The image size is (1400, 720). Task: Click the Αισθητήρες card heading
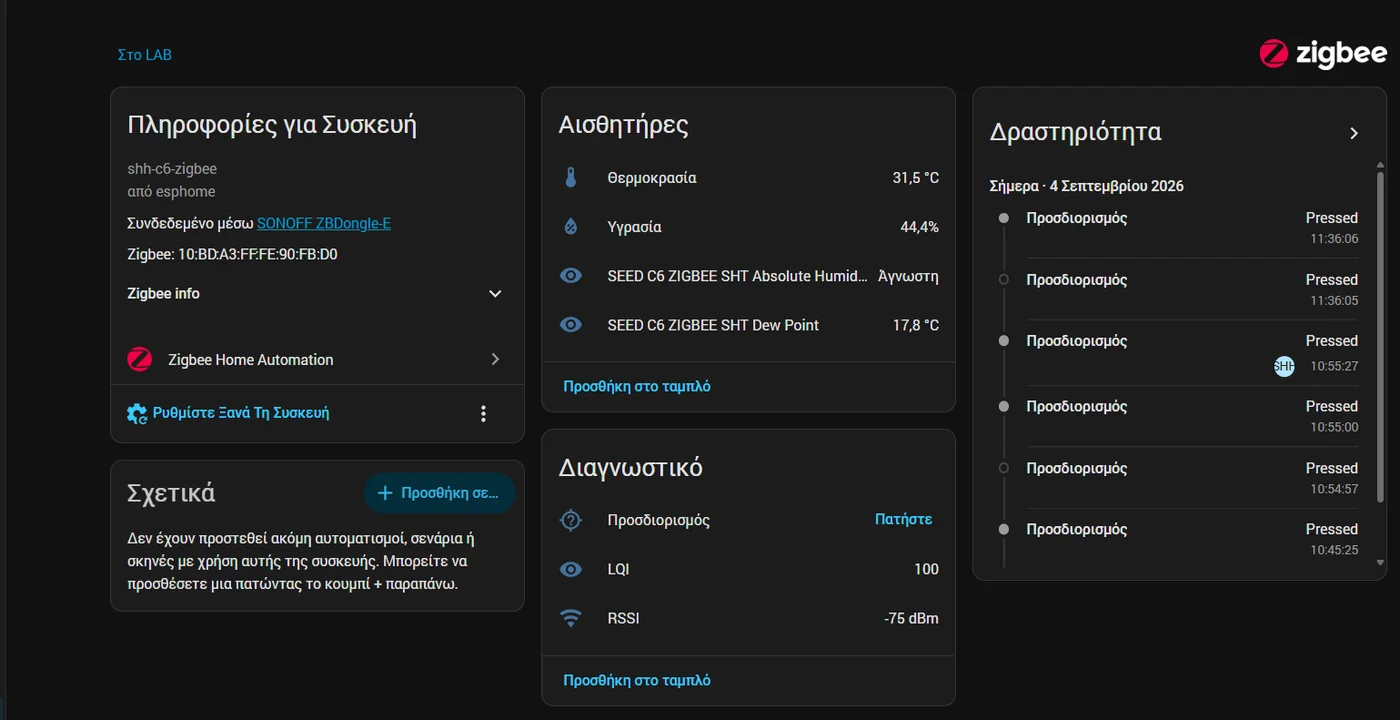(x=624, y=125)
